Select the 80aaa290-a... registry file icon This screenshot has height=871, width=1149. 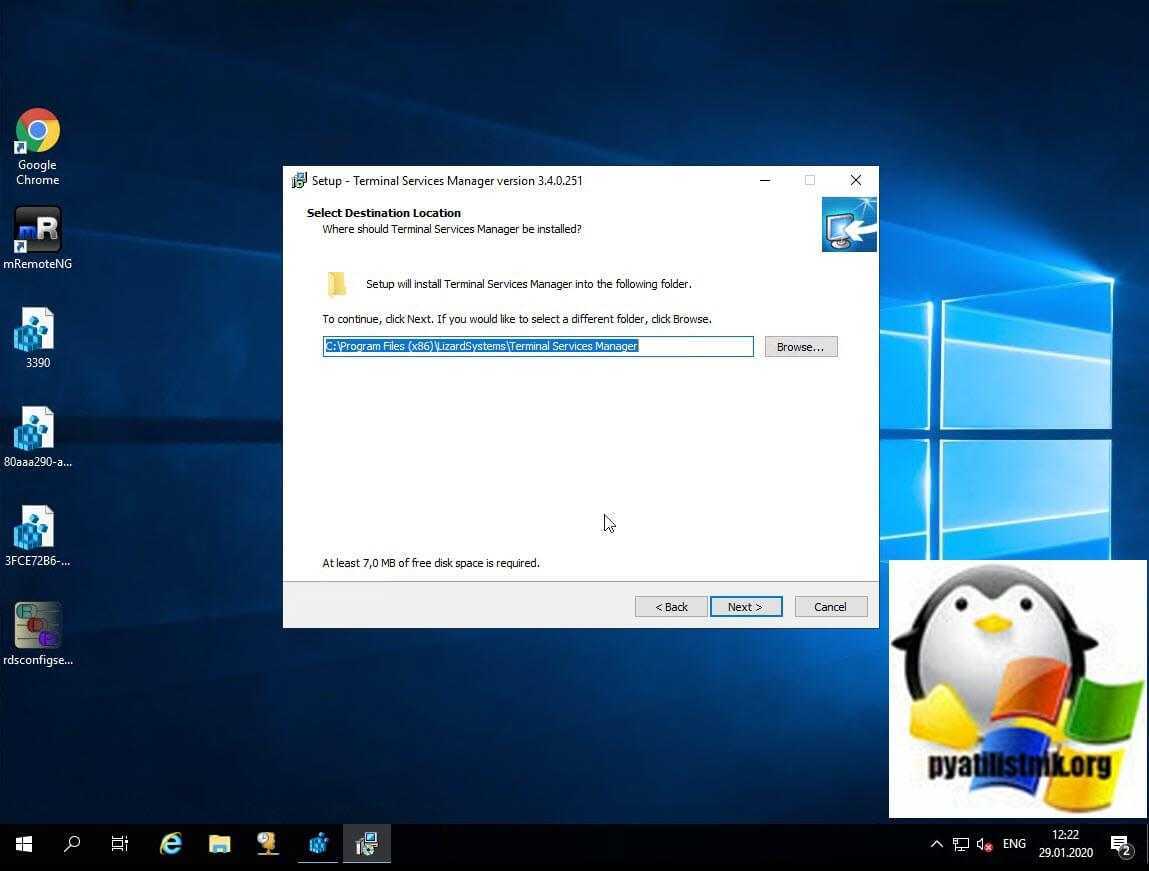[x=37, y=437]
